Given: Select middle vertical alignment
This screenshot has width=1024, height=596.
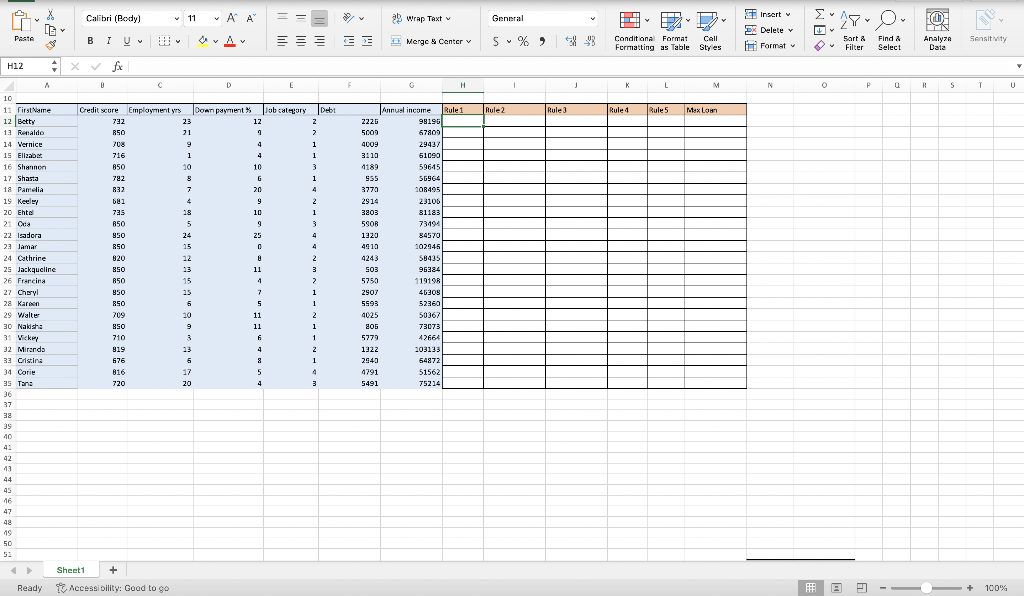Looking at the screenshot, I should (x=300, y=18).
